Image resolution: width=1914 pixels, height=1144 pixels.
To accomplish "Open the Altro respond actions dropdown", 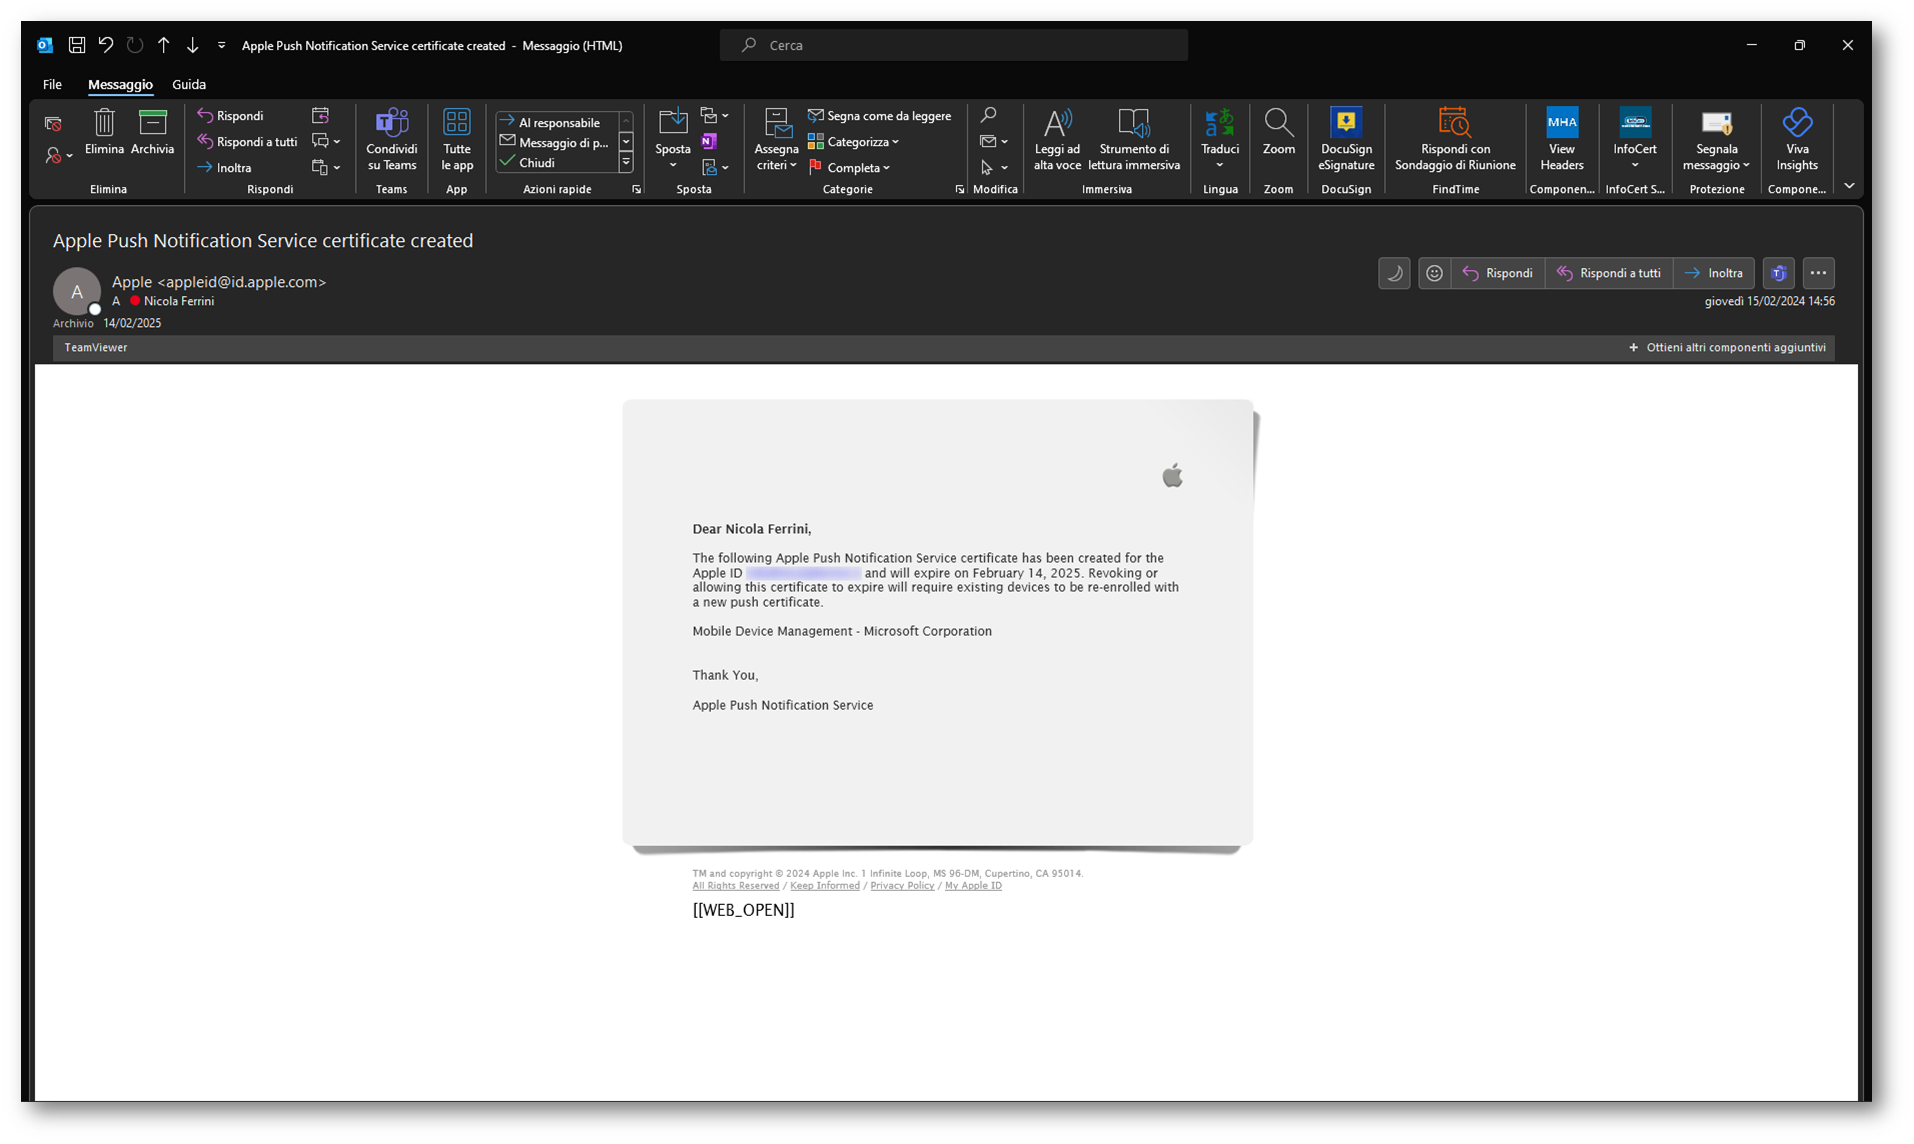I will click(x=326, y=168).
